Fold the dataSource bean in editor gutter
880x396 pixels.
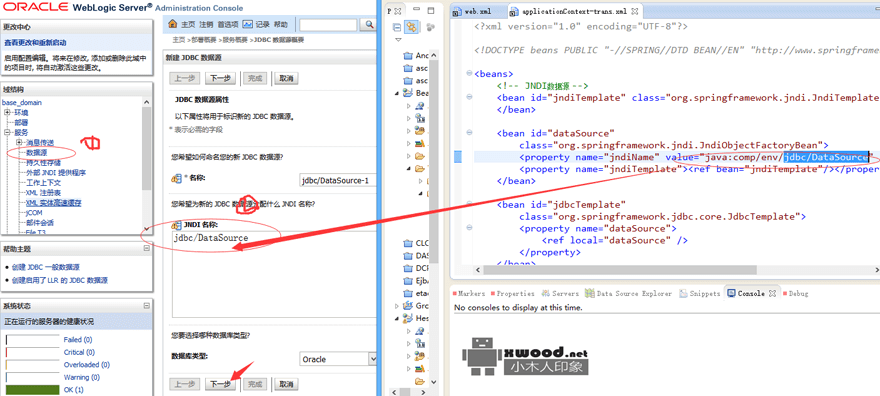click(469, 133)
